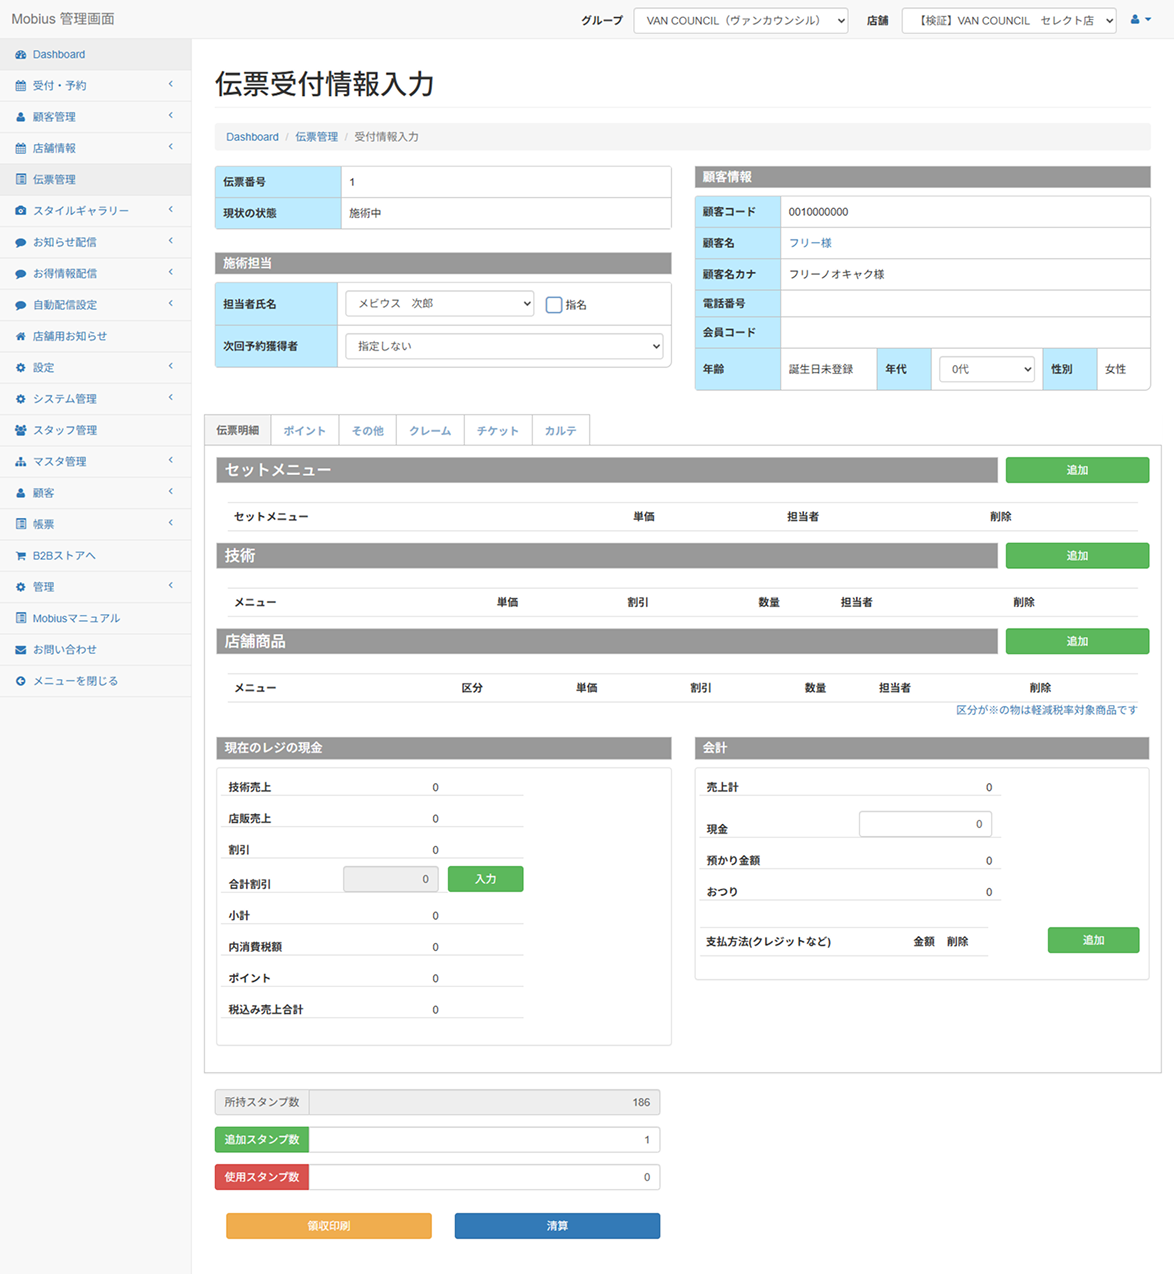Open the user account menu top right
Screen dimensions: 1174x1275
(x=1140, y=19)
